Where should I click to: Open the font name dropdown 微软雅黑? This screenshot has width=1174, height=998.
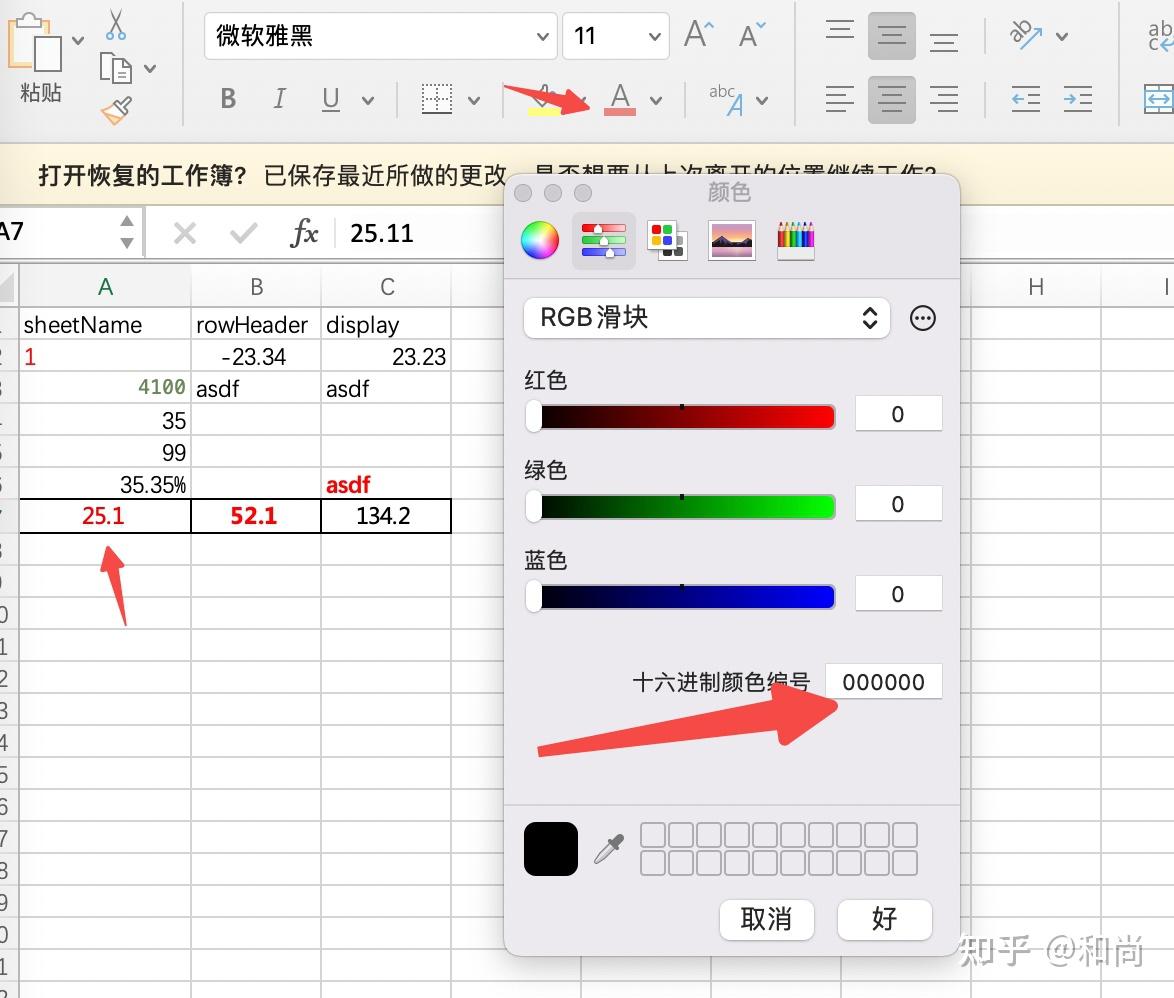(380, 35)
